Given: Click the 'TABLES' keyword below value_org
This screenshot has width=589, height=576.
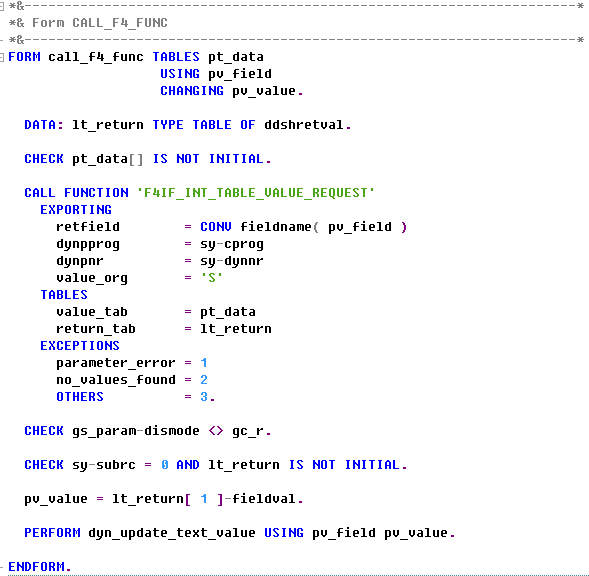Looking at the screenshot, I should click(64, 295).
